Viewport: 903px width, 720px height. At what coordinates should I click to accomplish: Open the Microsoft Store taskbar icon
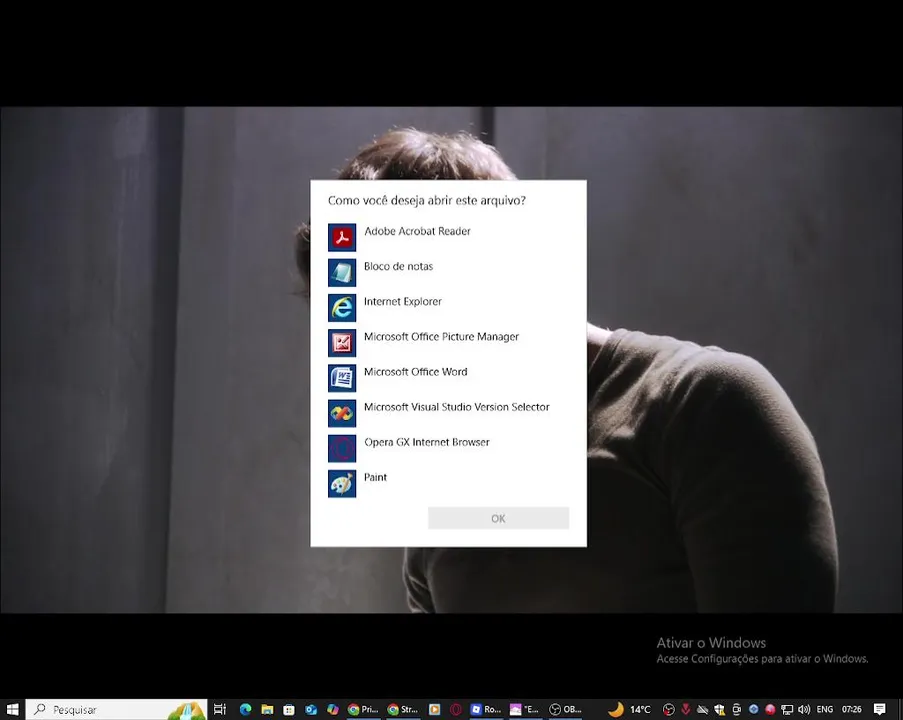(289, 710)
